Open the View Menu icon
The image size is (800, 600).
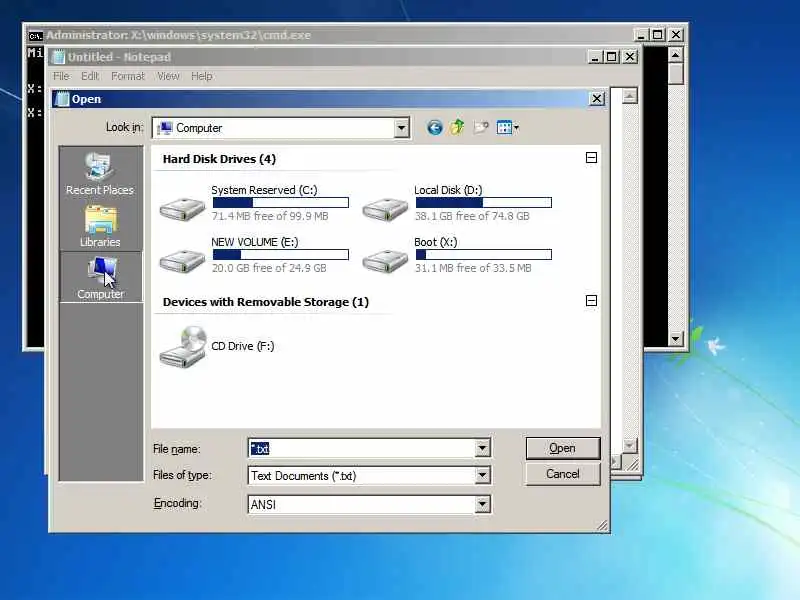tap(507, 128)
